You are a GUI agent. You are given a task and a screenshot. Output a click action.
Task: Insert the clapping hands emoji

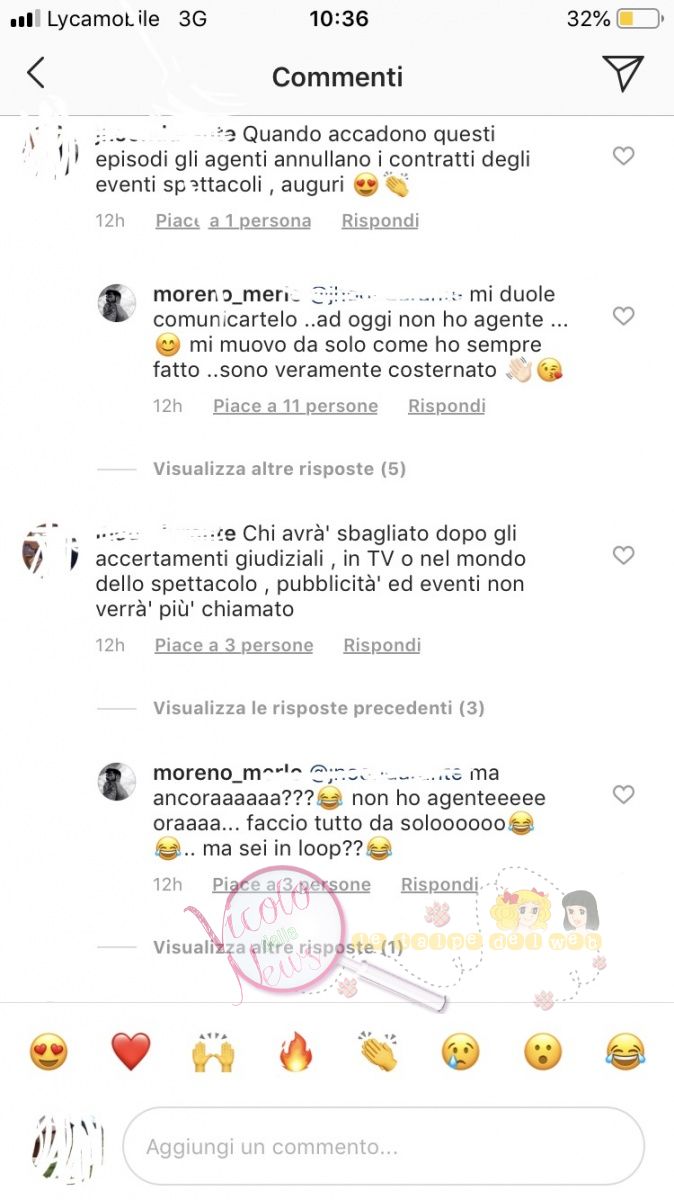(378, 1052)
